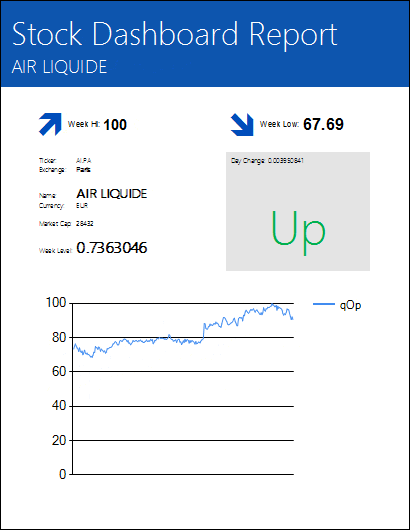The width and height of the screenshot is (410, 530).
Task: Click the qOp legend line marker
Action: 324,304
